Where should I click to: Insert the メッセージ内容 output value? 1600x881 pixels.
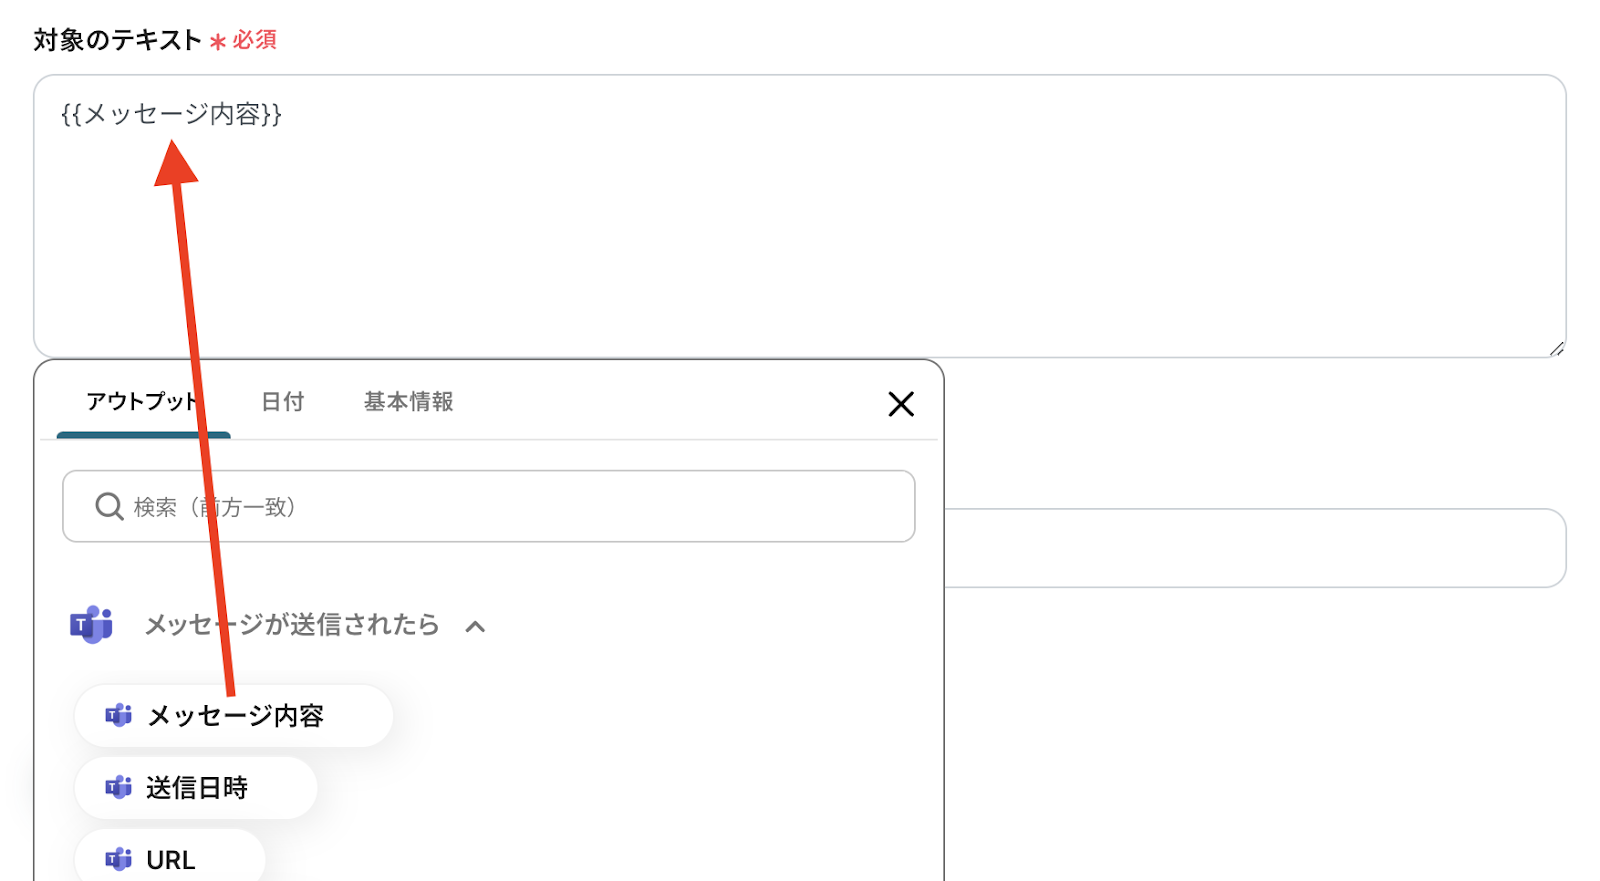[x=236, y=716]
